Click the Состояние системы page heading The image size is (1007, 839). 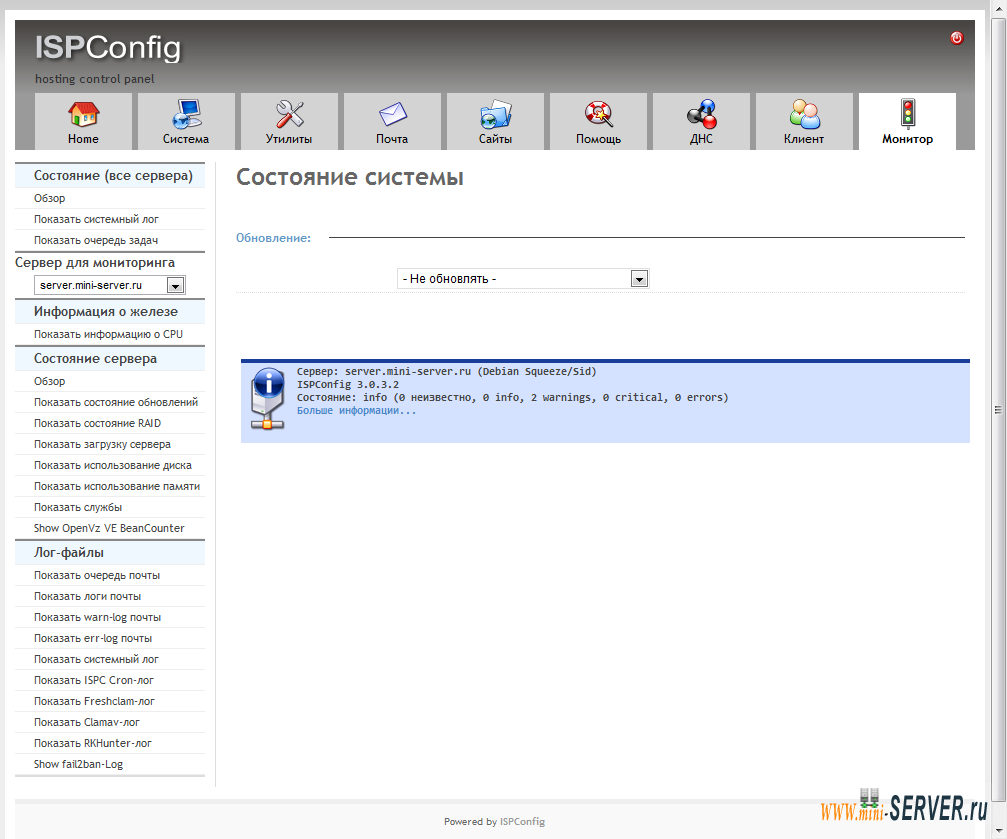coord(350,177)
